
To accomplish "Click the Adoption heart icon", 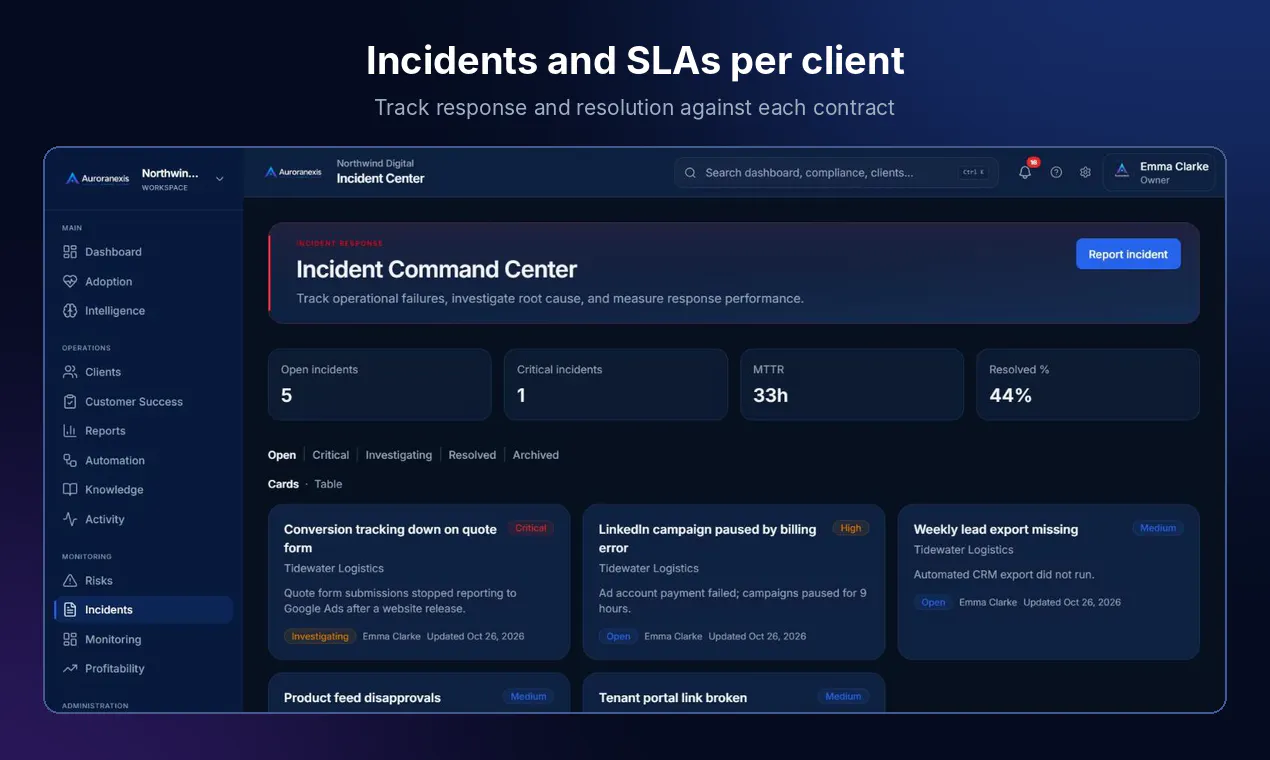I will (70, 282).
